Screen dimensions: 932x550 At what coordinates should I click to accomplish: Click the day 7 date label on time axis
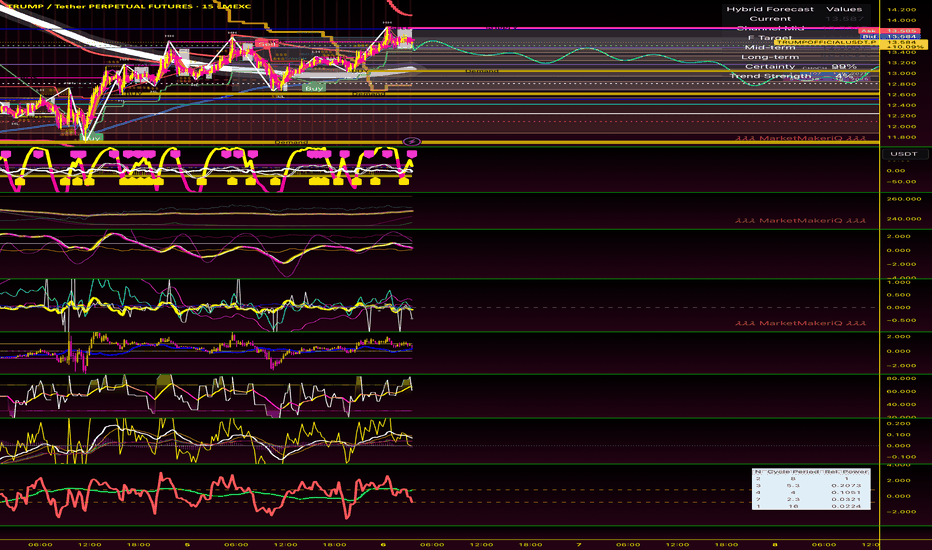pos(579,545)
